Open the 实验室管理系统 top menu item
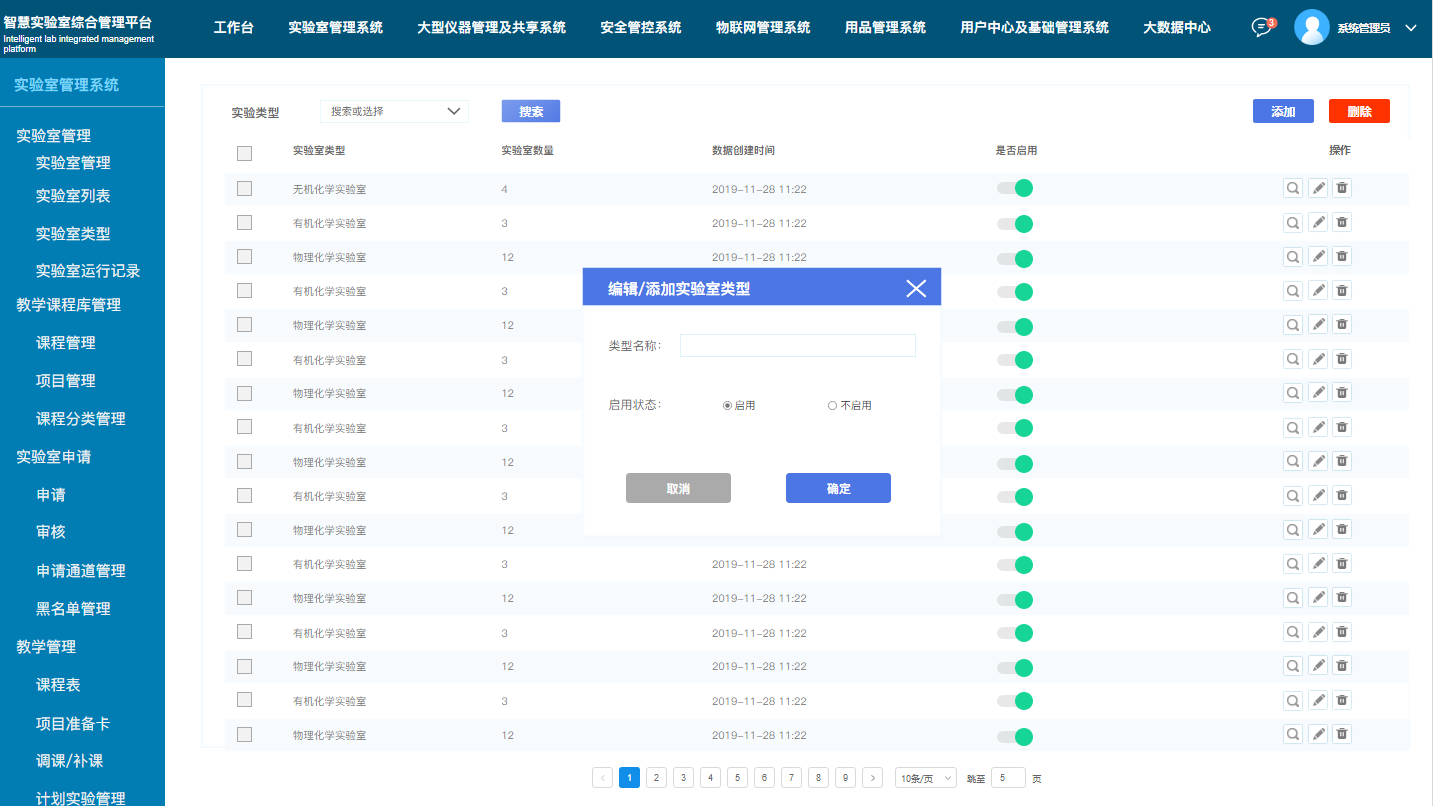 (335, 28)
